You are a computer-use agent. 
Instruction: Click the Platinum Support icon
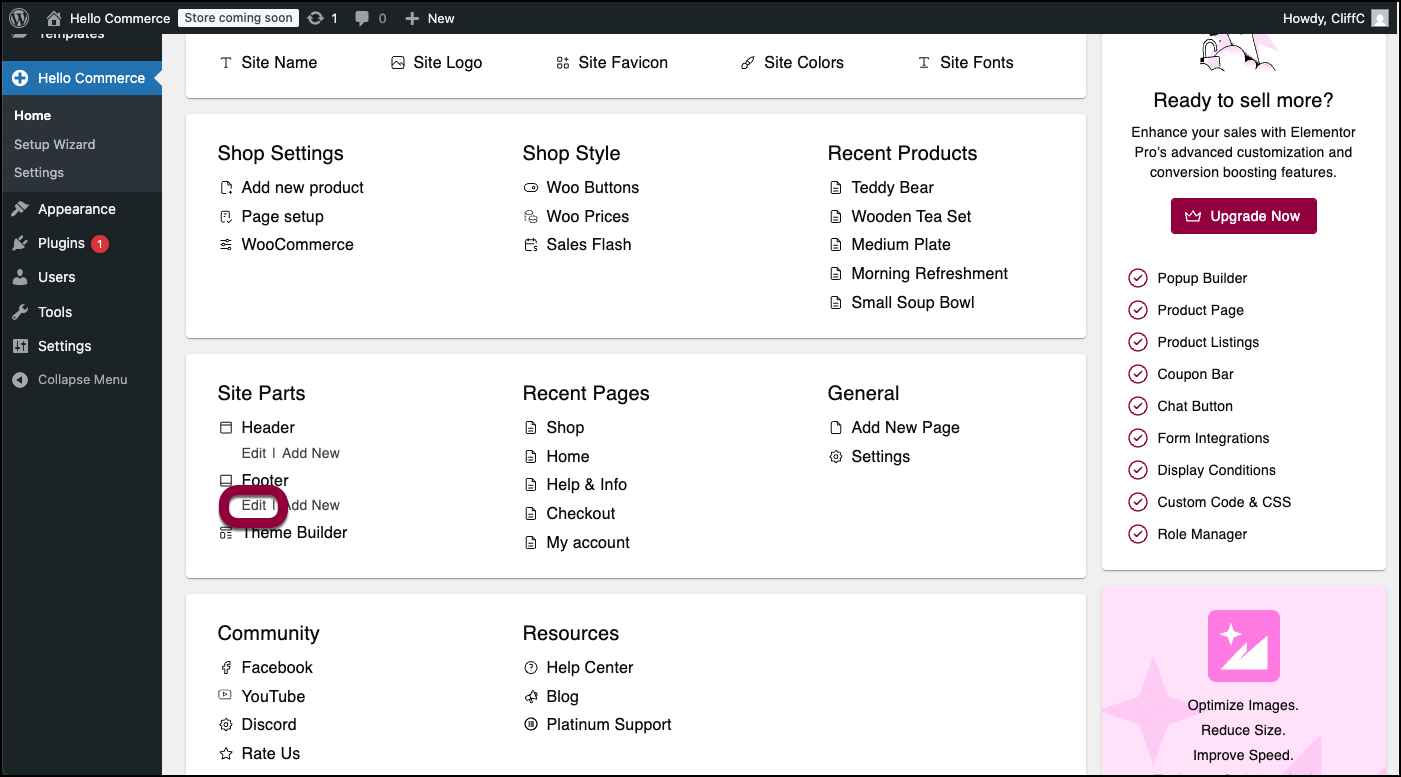(x=531, y=725)
